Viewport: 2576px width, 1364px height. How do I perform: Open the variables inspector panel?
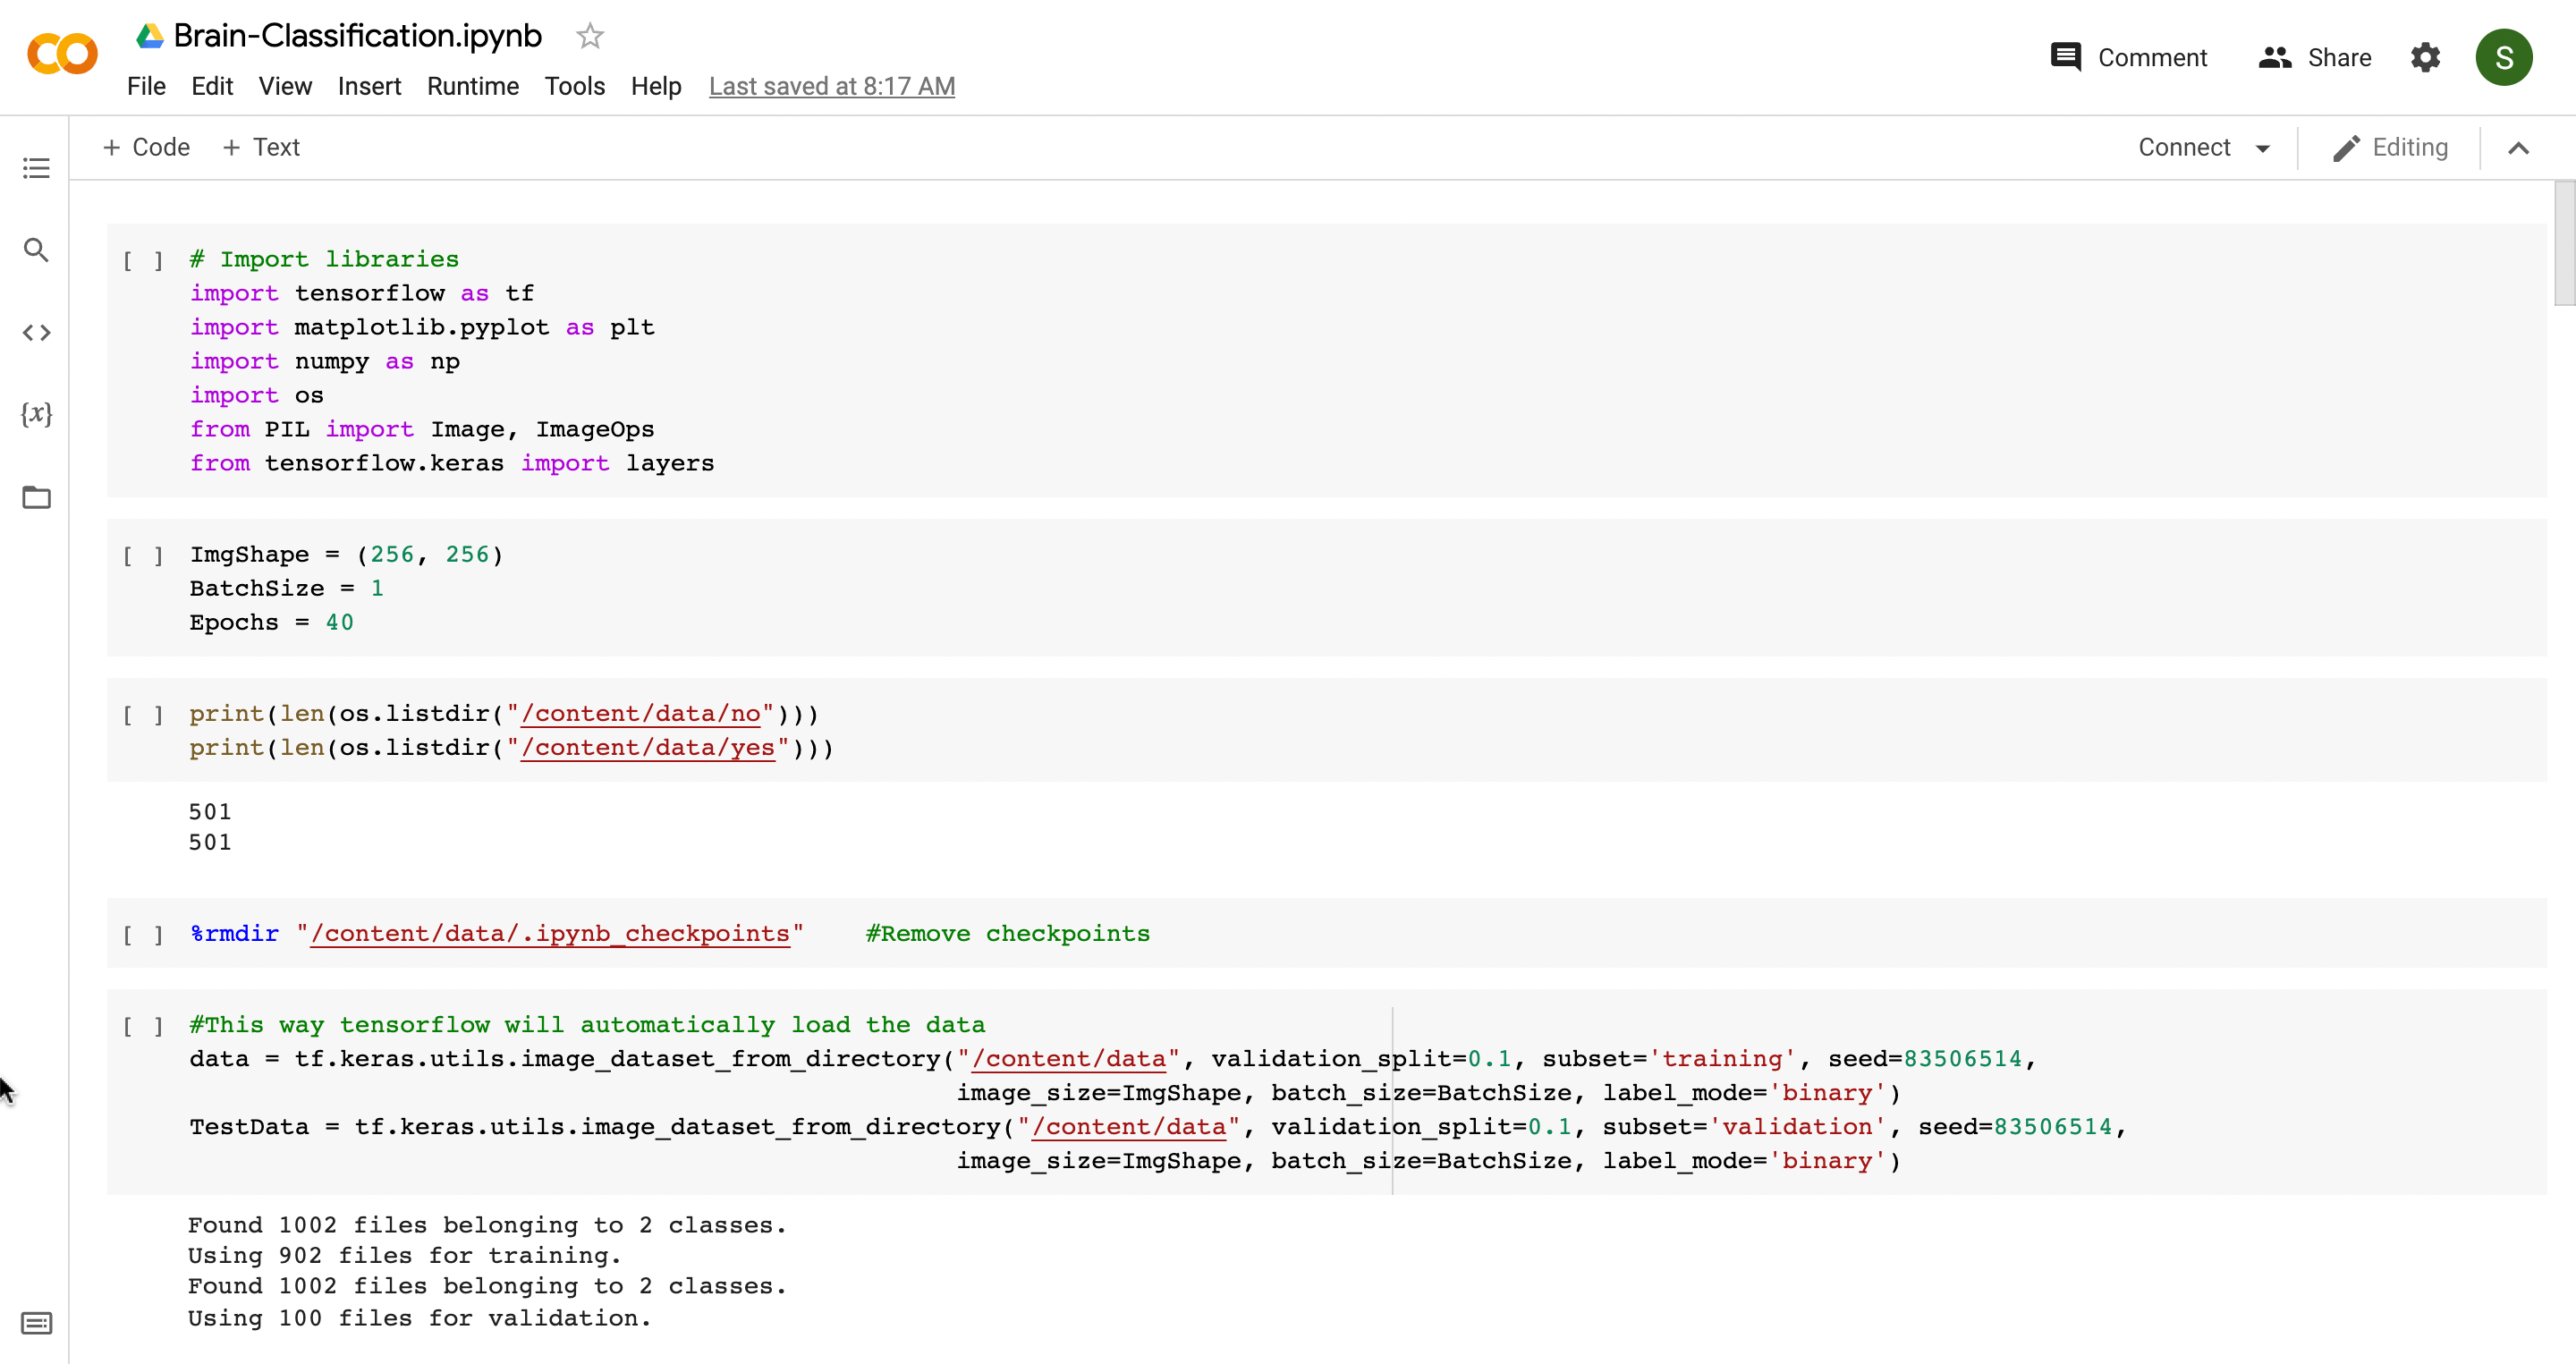[x=36, y=414]
